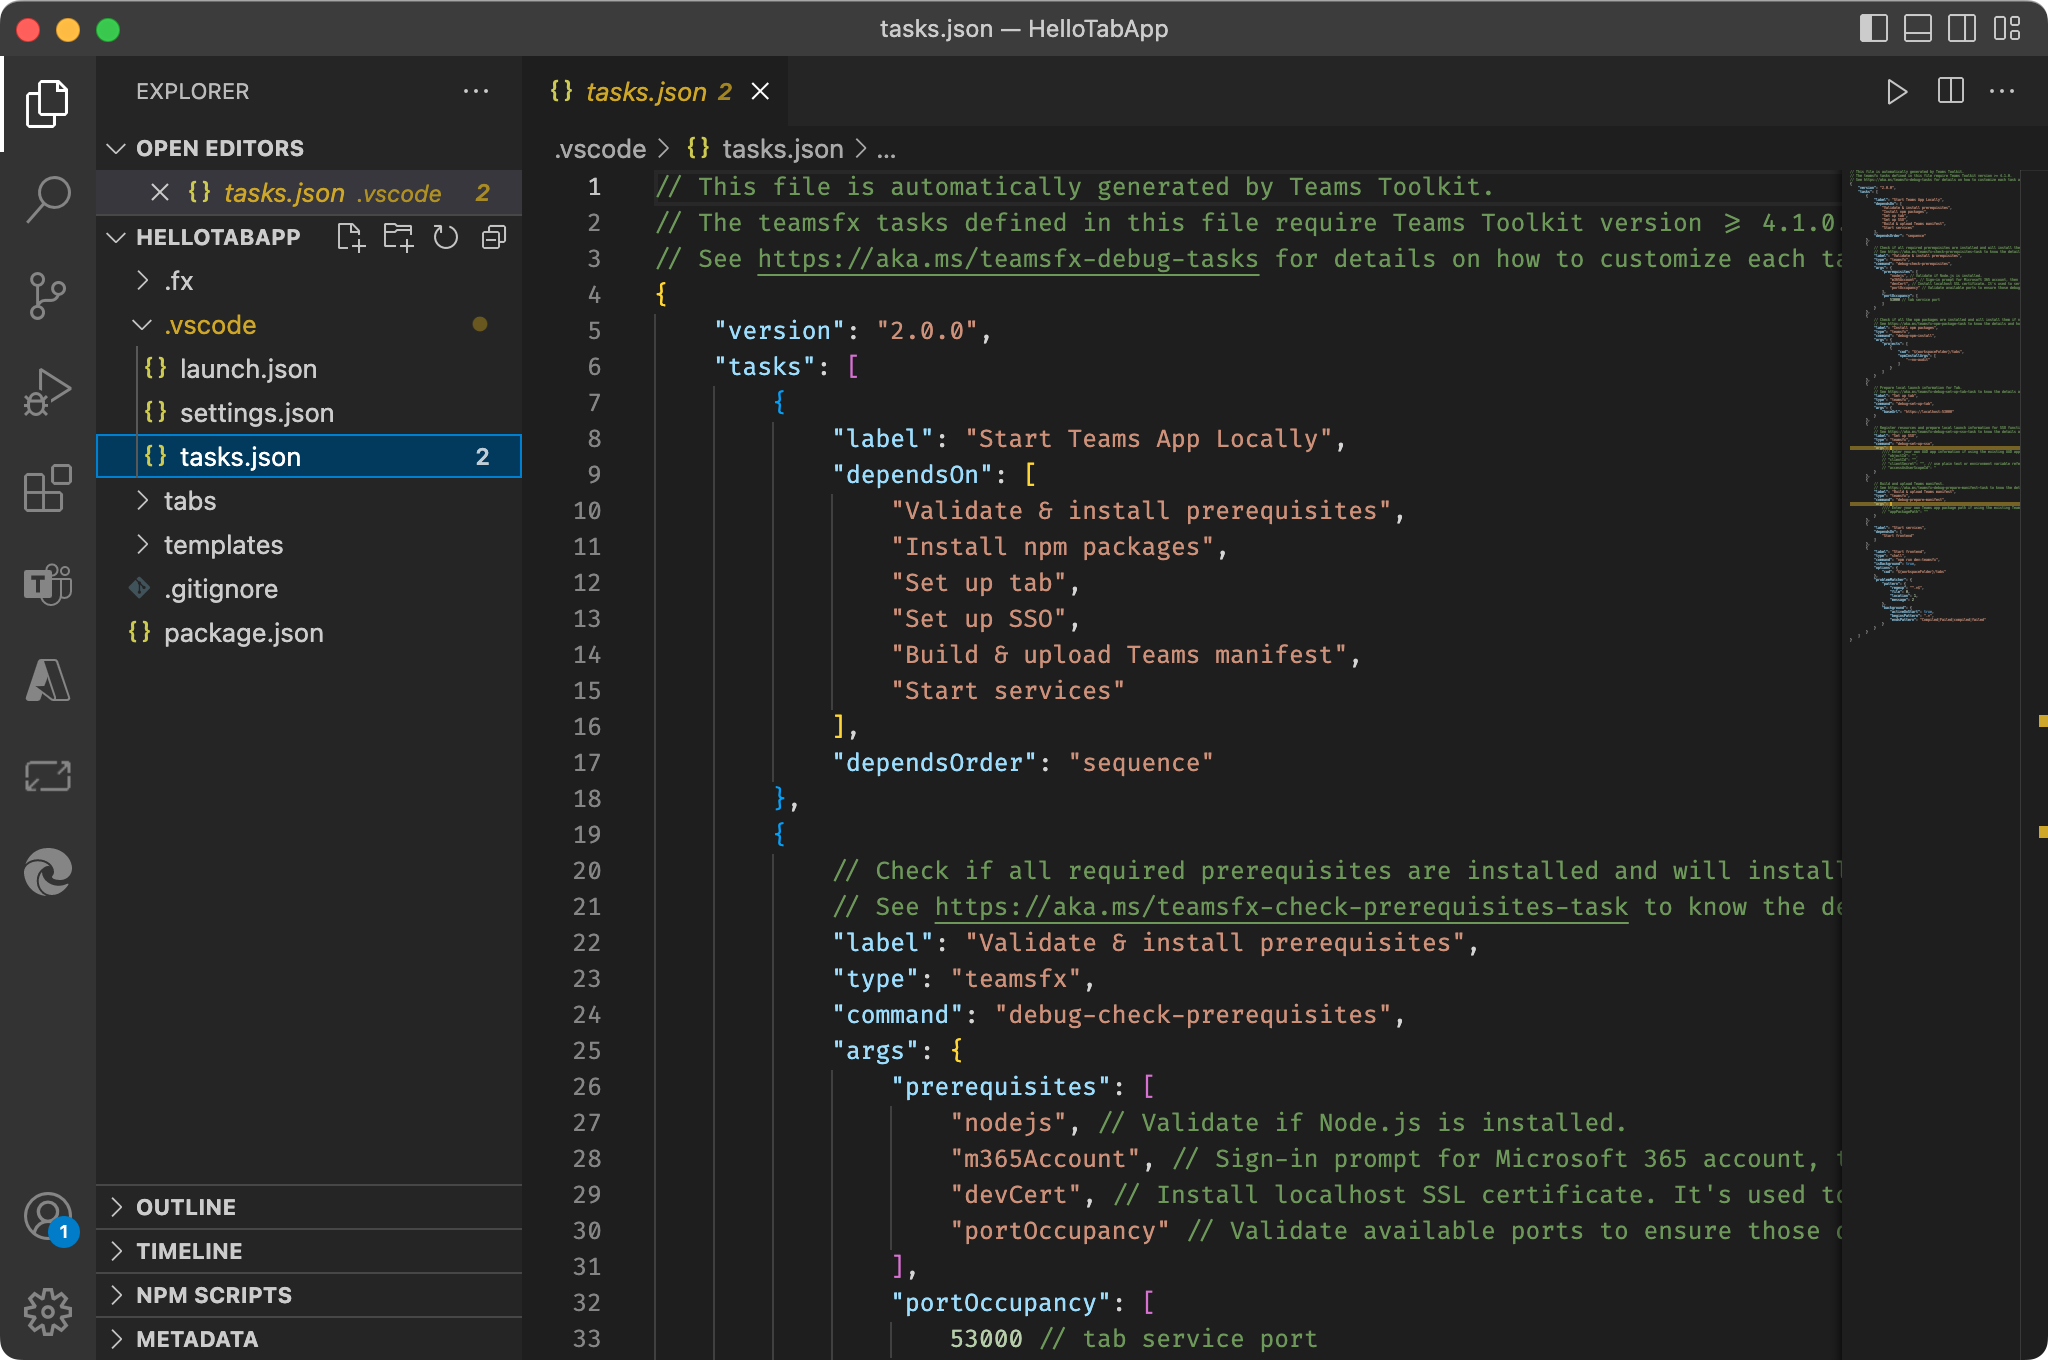Open the Run and Debug view
Image resolution: width=2048 pixels, height=1360 pixels.
(x=47, y=392)
